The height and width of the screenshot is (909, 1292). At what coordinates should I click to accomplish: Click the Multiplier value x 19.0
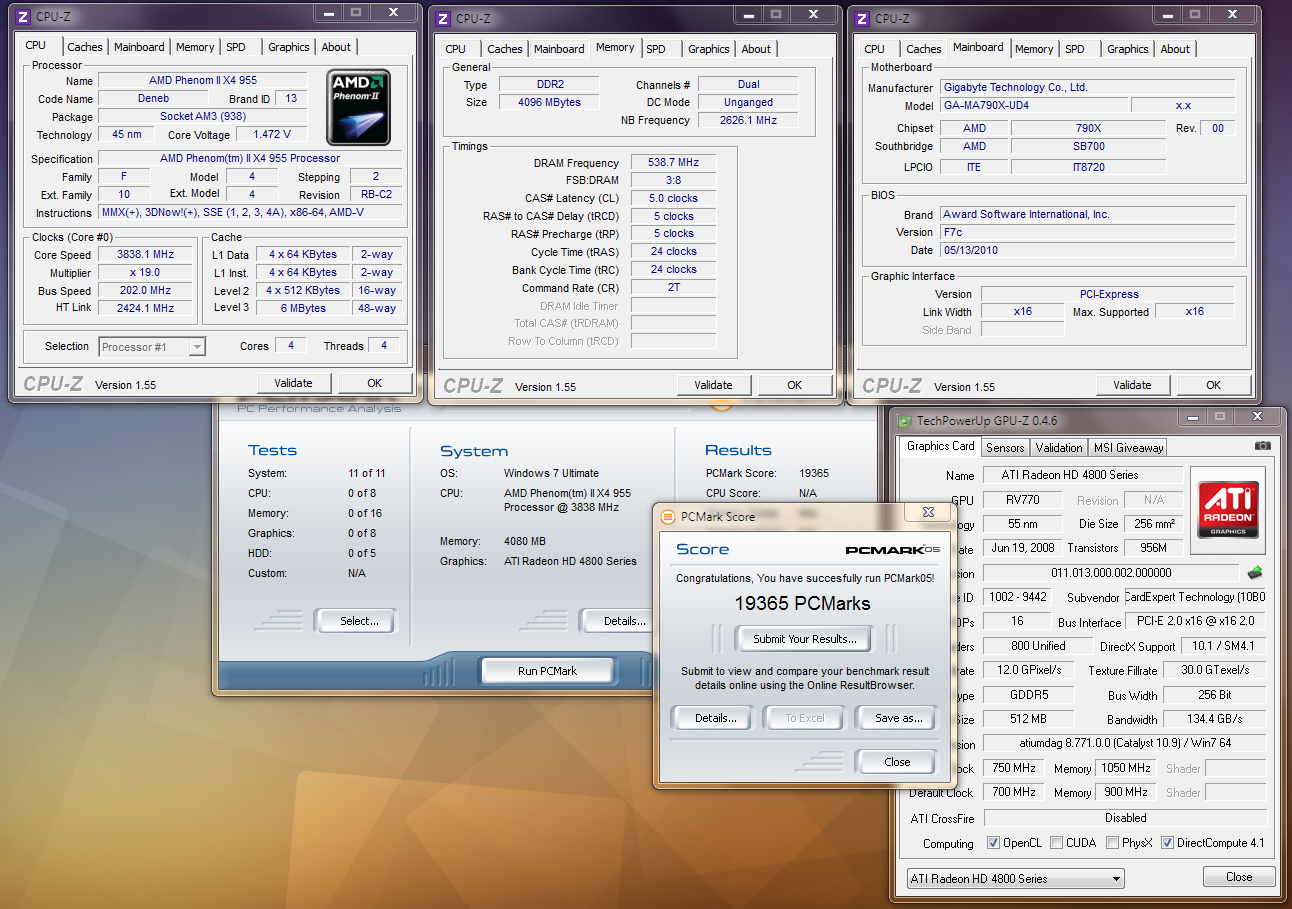coord(144,273)
